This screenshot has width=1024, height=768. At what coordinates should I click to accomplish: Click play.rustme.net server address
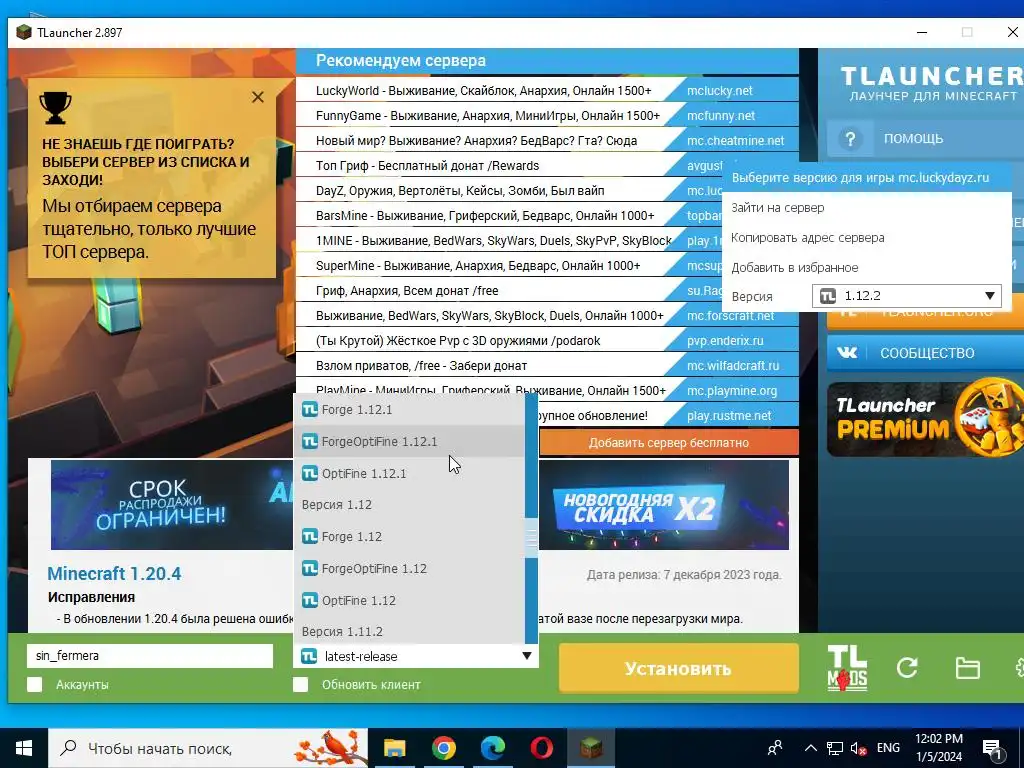729,415
